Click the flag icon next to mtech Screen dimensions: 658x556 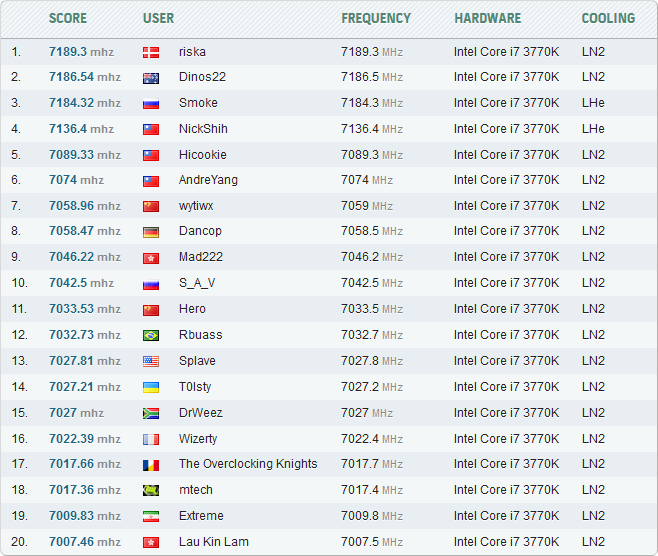[151, 490]
